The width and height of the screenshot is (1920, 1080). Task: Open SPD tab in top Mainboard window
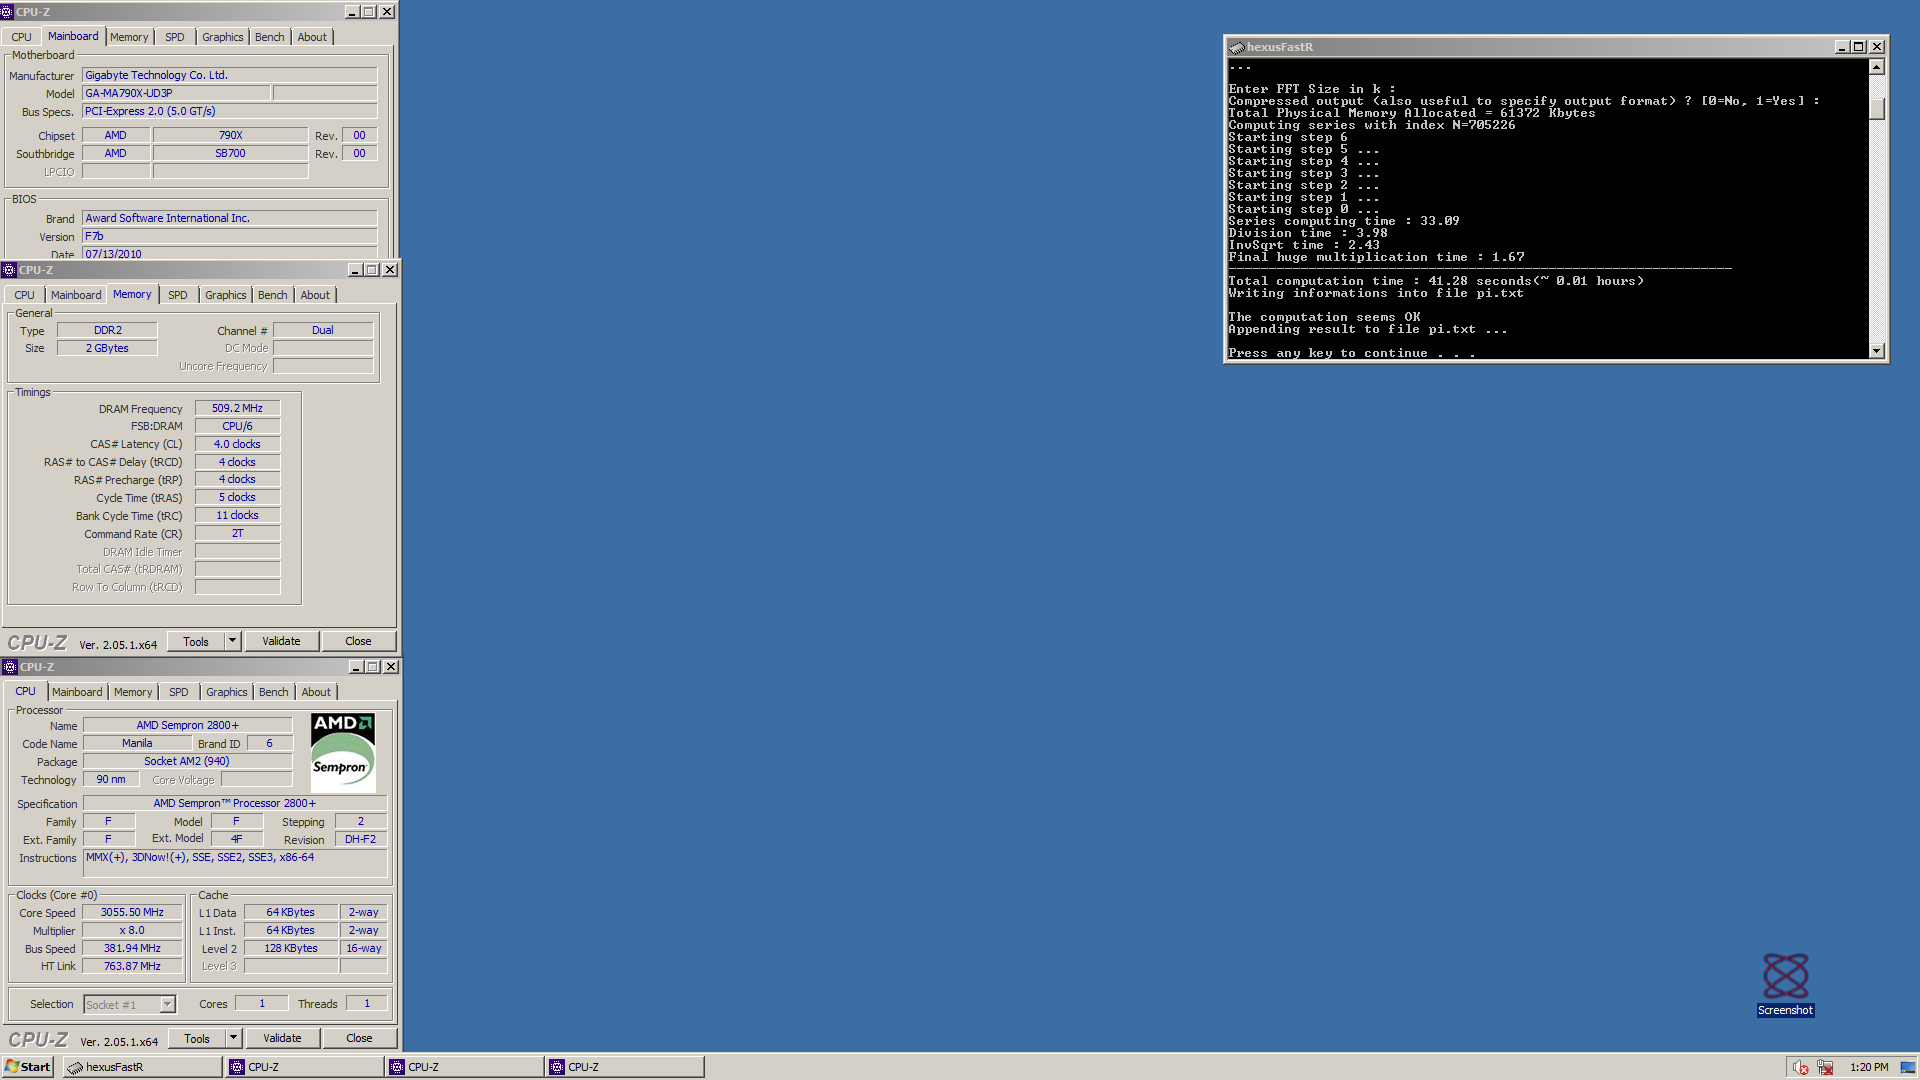pyautogui.click(x=175, y=37)
